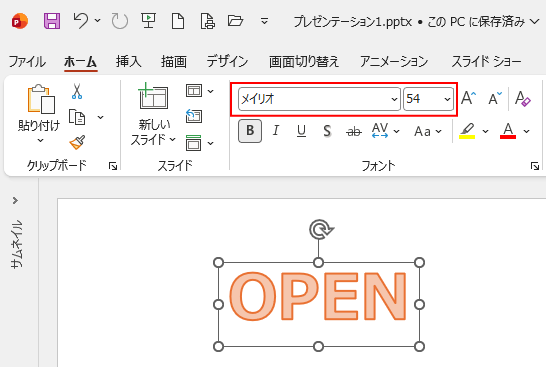Expand the 貼り付け options arrow
546x367 pixels.
pos(41,140)
